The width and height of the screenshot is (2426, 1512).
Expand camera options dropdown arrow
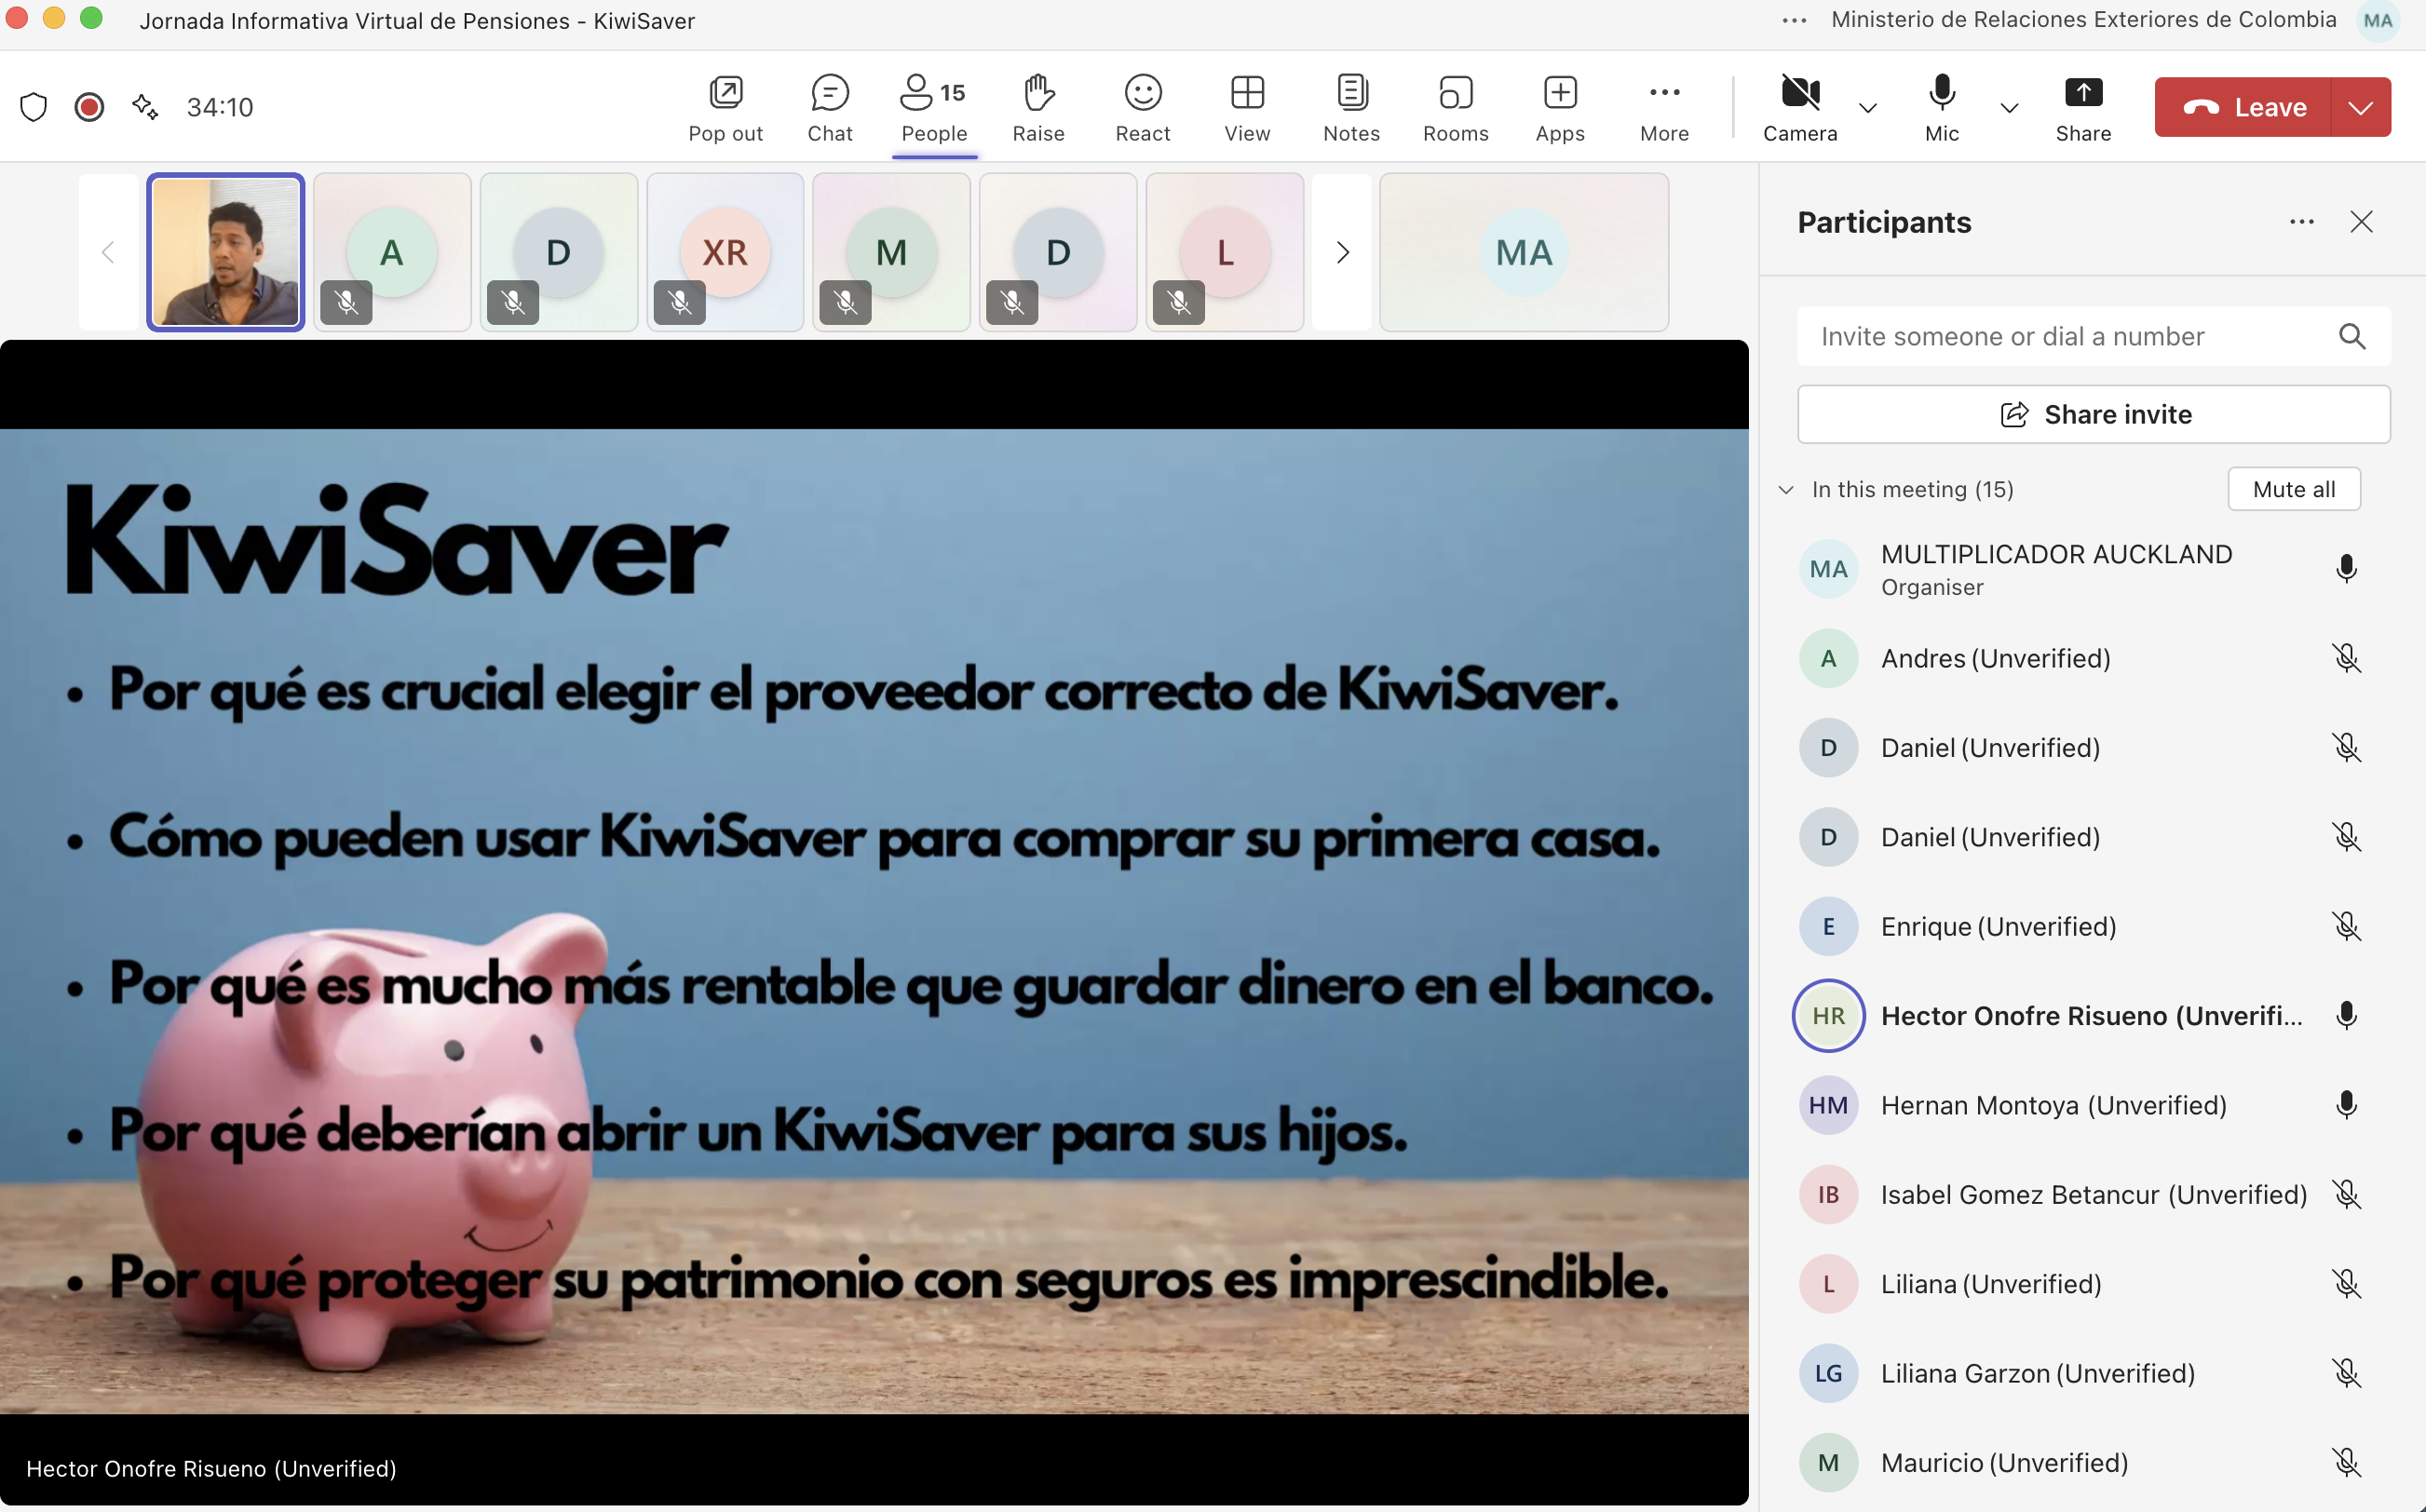click(1867, 108)
